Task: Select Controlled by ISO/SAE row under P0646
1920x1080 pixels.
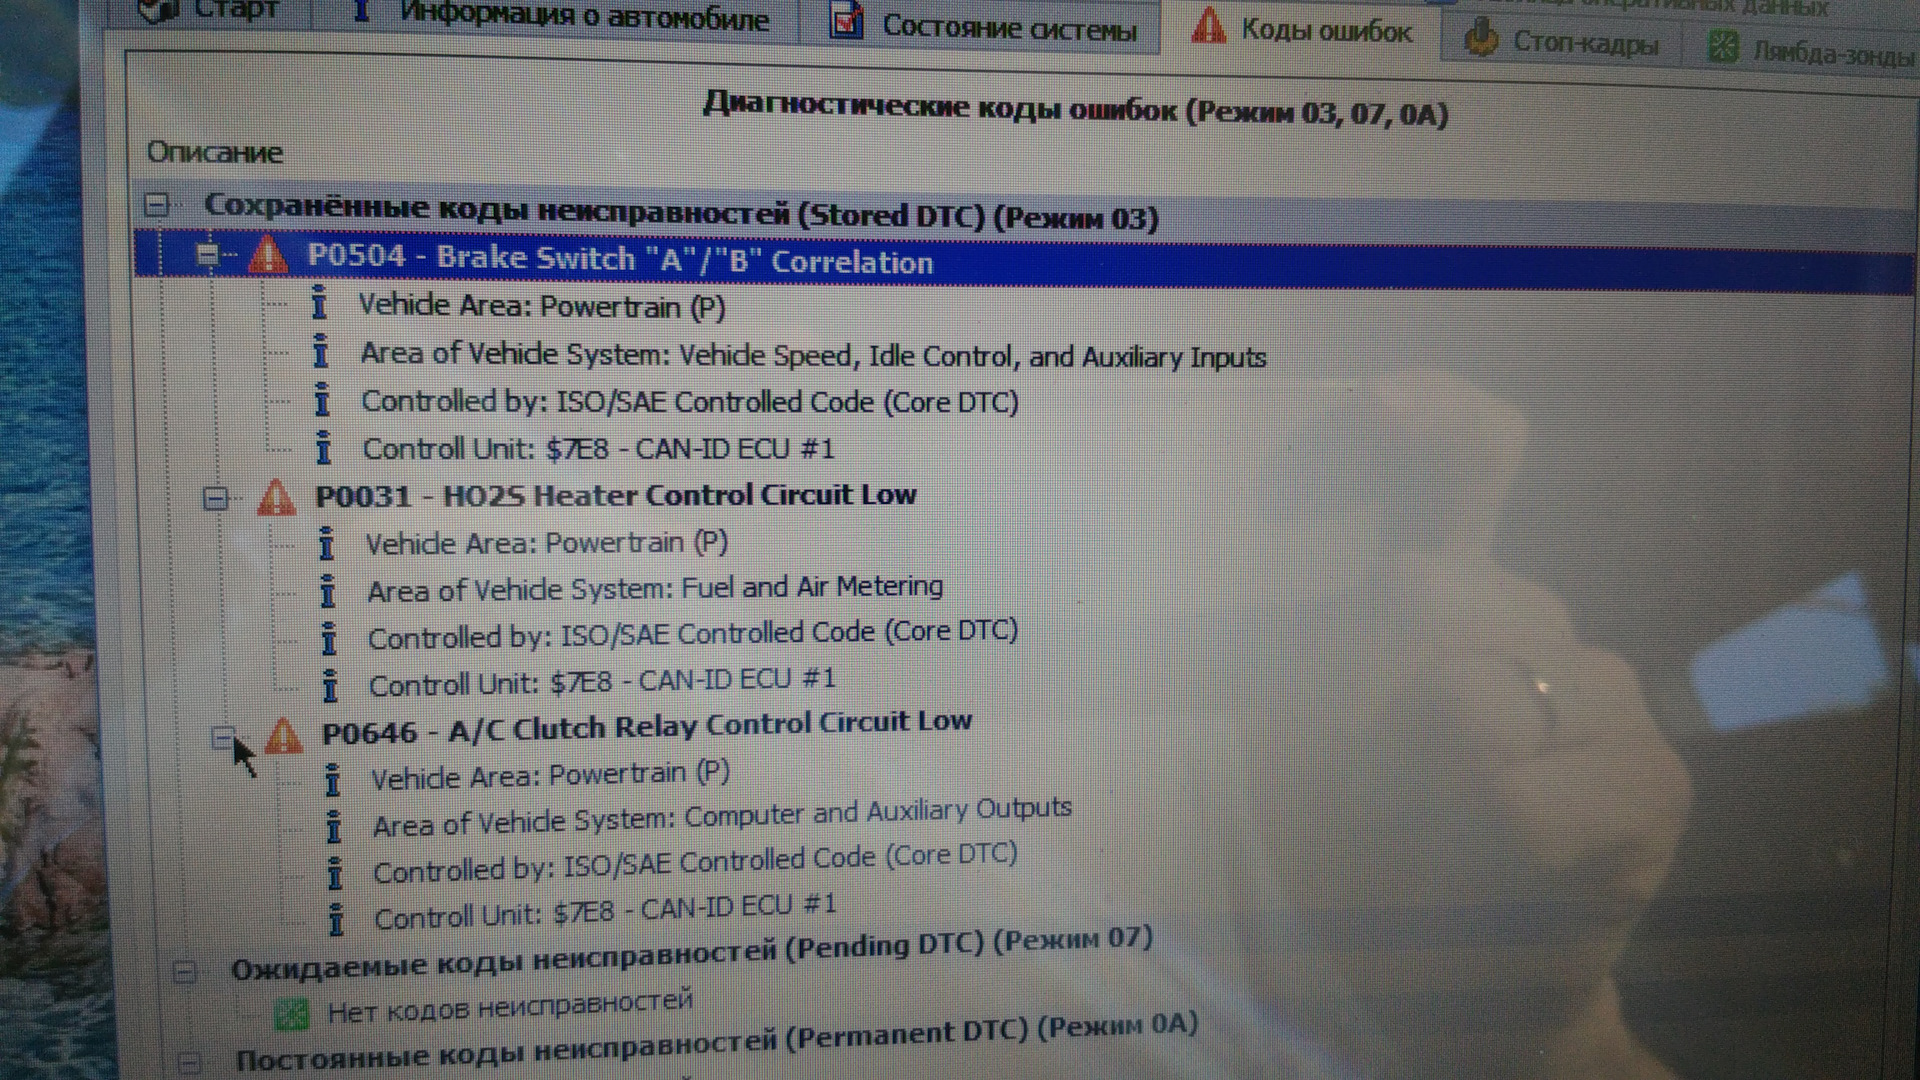Action: click(x=695, y=863)
